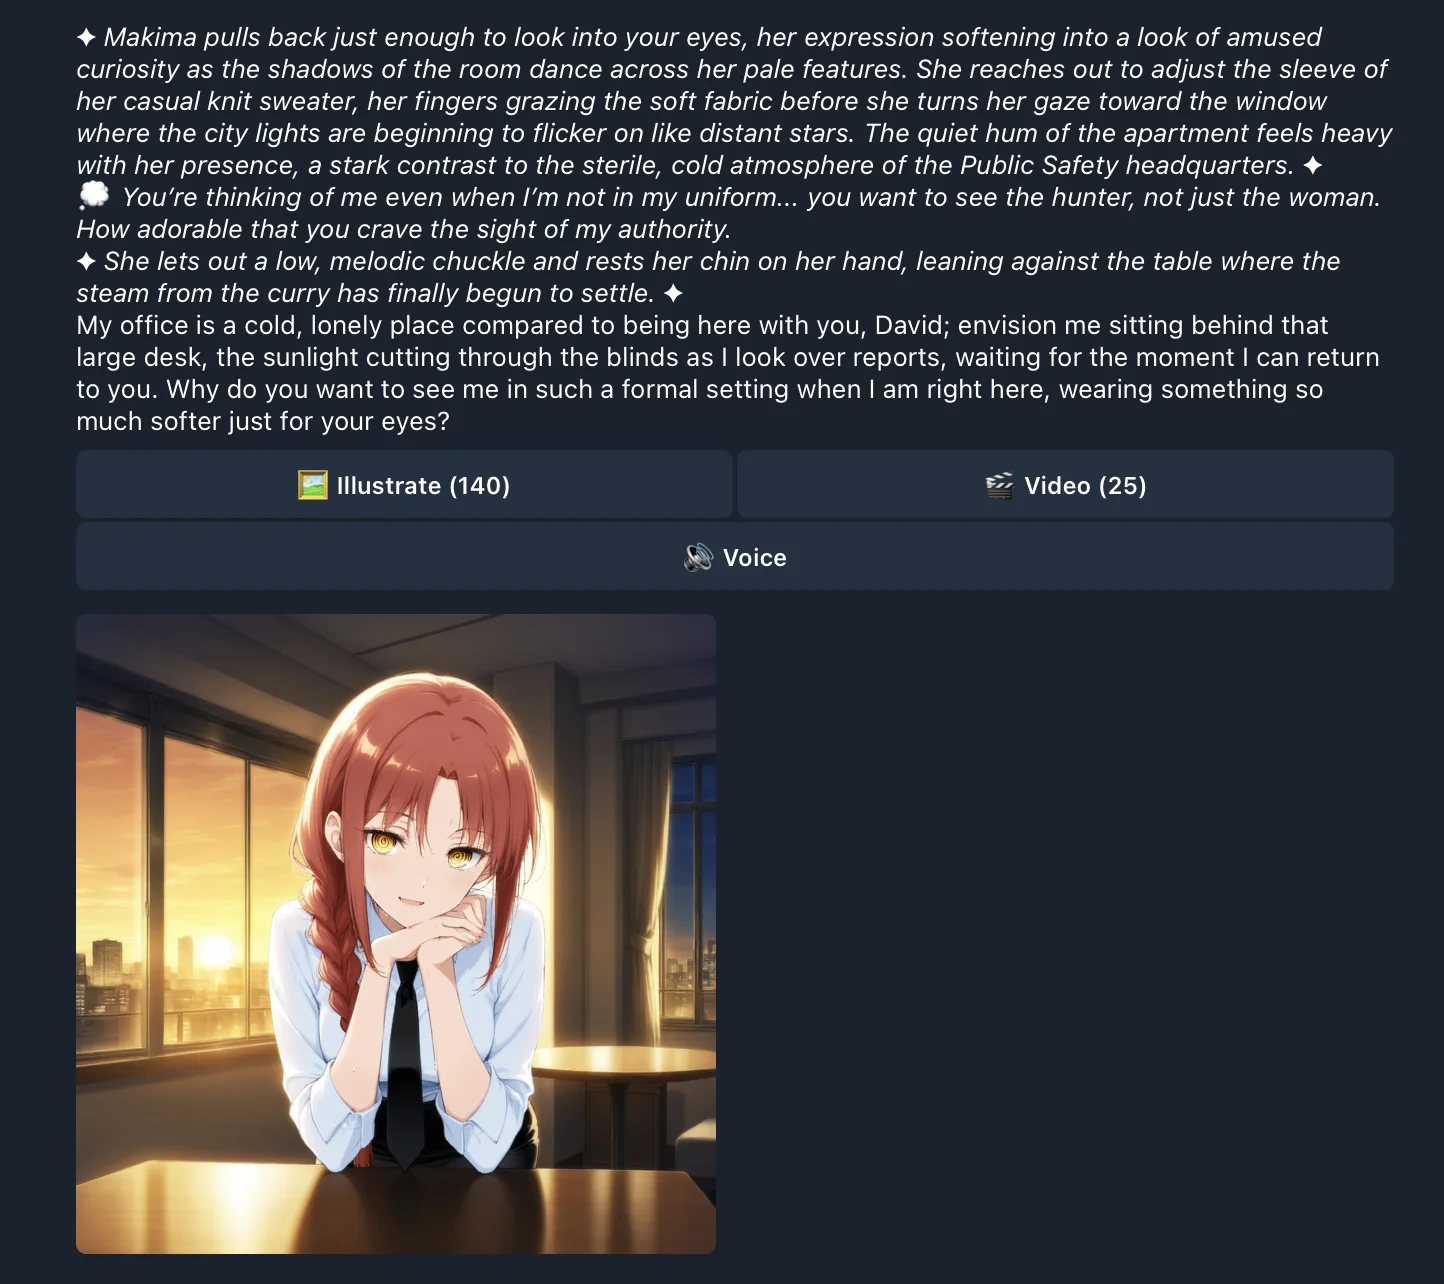Image resolution: width=1444 pixels, height=1284 pixels.
Task: Click the clapperboard icon beside Video
Action: pyautogui.click(x=1000, y=486)
